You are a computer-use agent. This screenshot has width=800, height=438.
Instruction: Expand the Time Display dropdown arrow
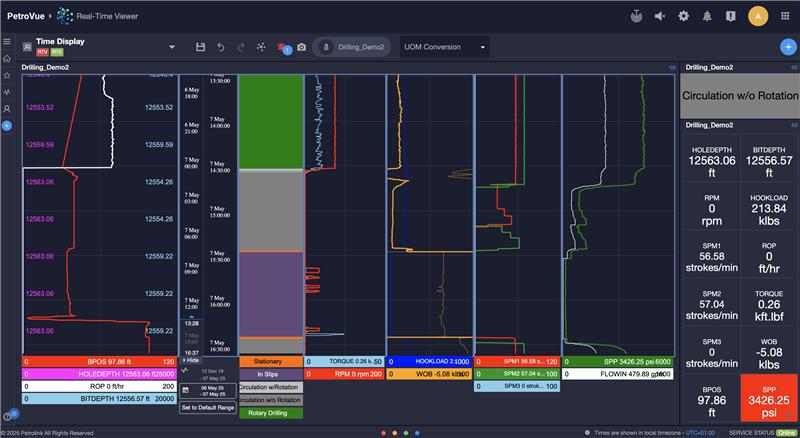[x=171, y=47]
